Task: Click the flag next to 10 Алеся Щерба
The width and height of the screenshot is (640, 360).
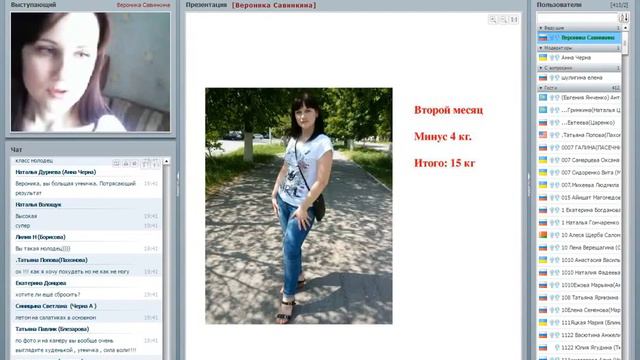Action: point(543,235)
